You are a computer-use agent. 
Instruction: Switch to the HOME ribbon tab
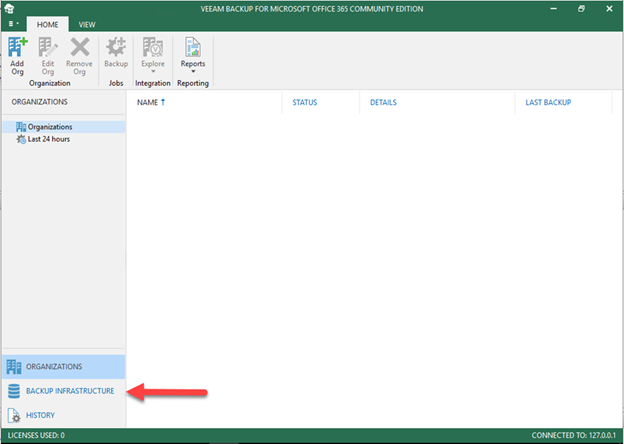point(47,25)
